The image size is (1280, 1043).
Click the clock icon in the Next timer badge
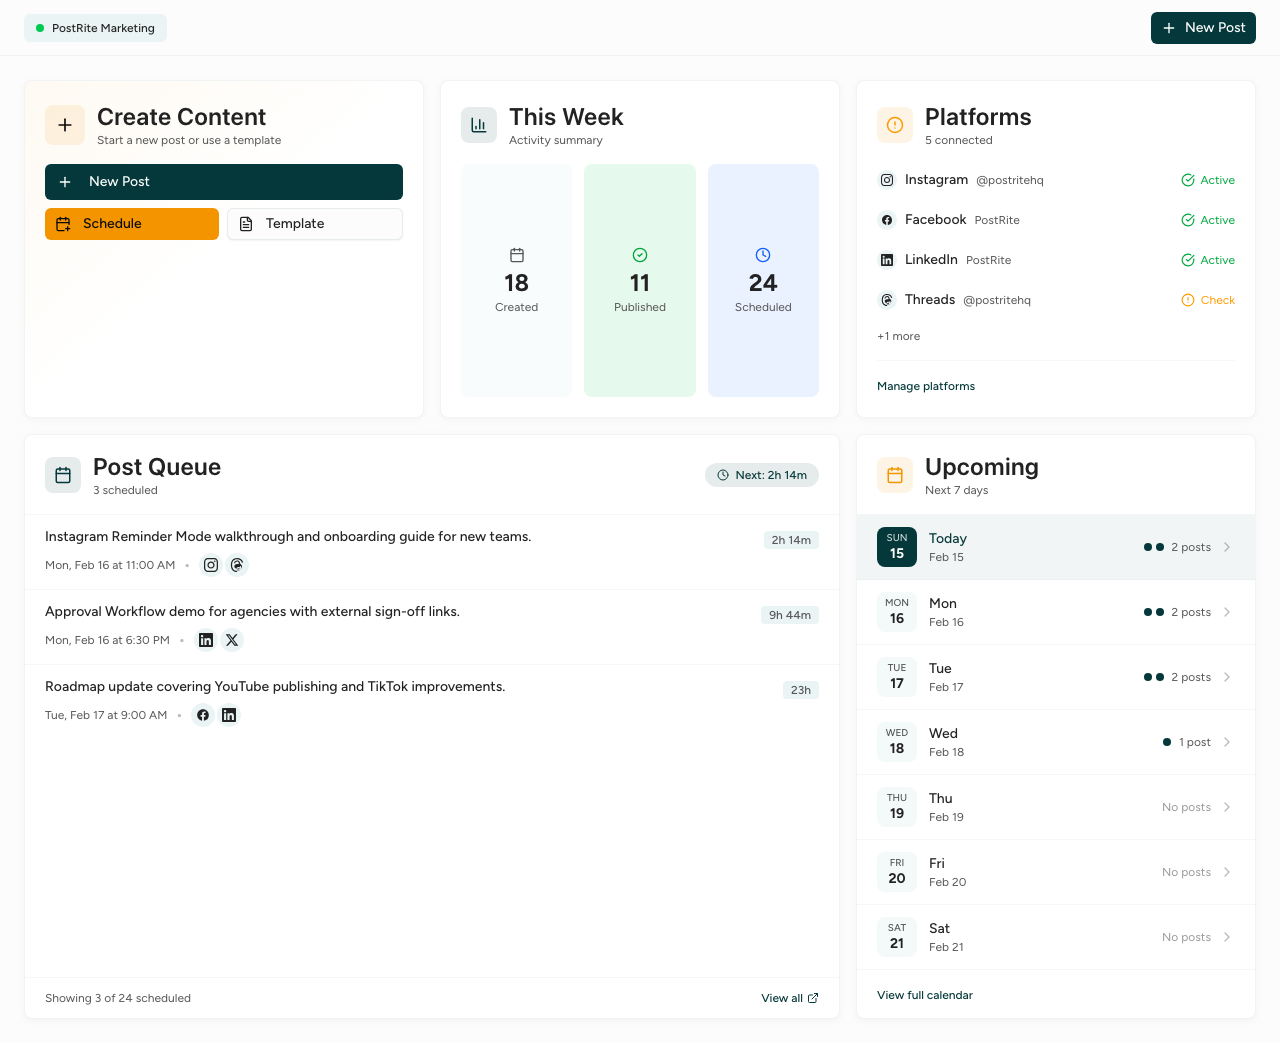(721, 475)
